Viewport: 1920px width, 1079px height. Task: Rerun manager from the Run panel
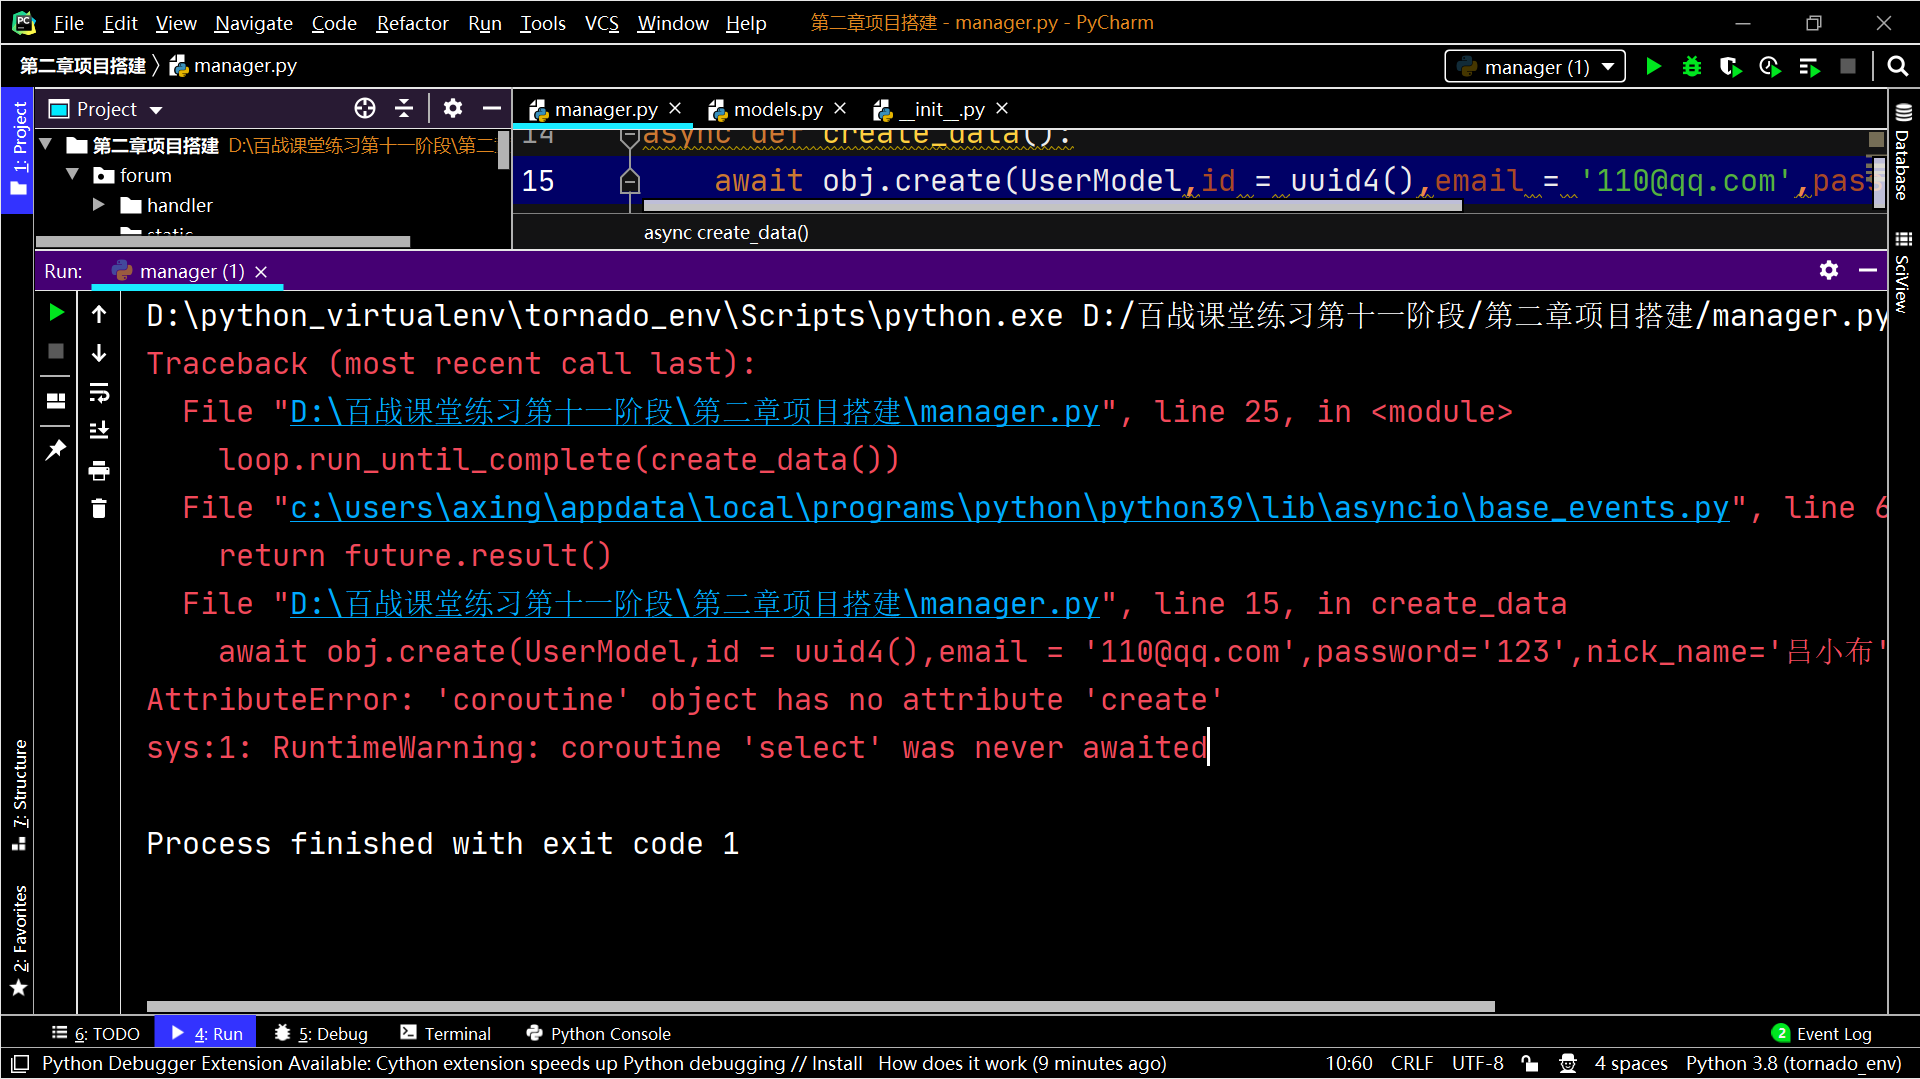coord(56,313)
